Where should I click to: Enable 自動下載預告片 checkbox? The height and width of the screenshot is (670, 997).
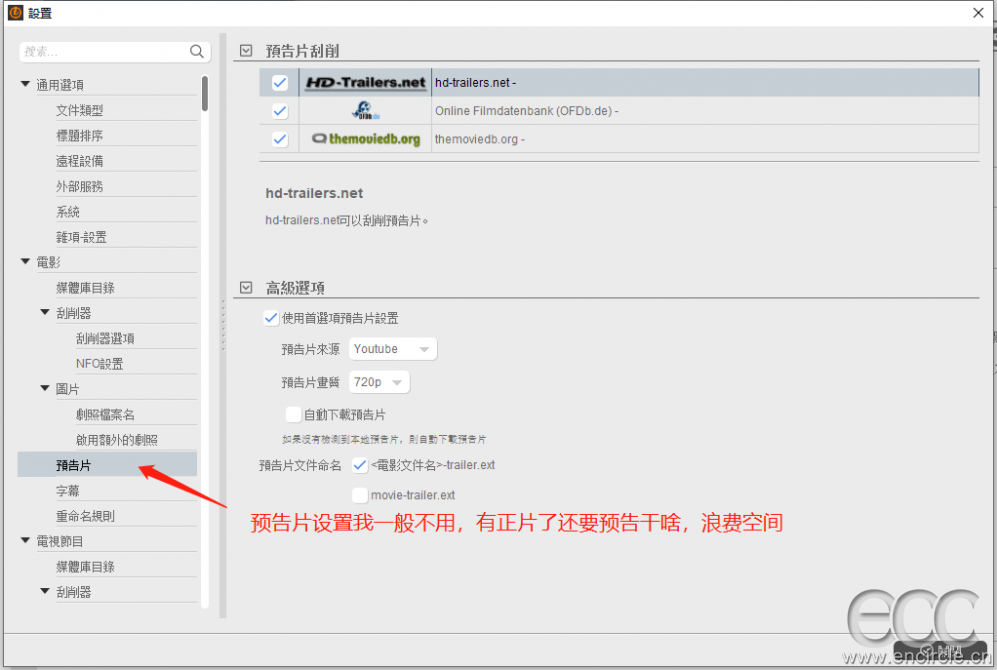pos(293,414)
